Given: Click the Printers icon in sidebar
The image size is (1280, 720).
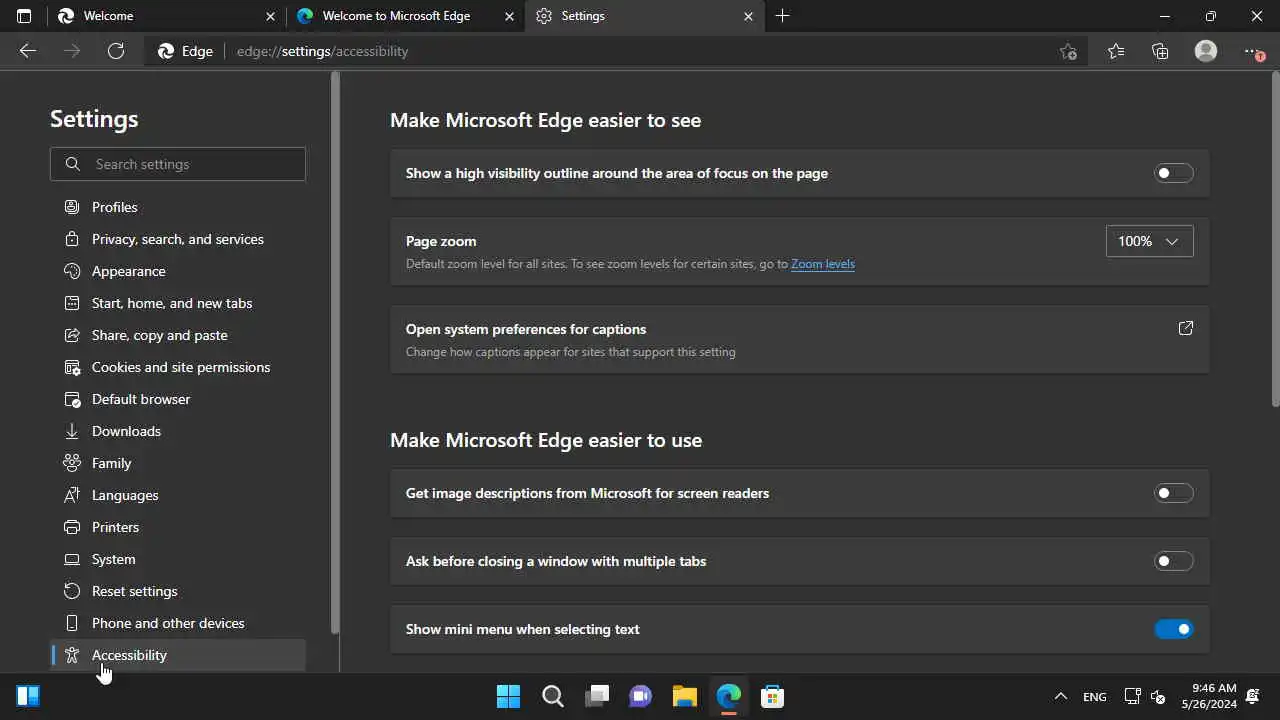Looking at the screenshot, I should pos(71,527).
